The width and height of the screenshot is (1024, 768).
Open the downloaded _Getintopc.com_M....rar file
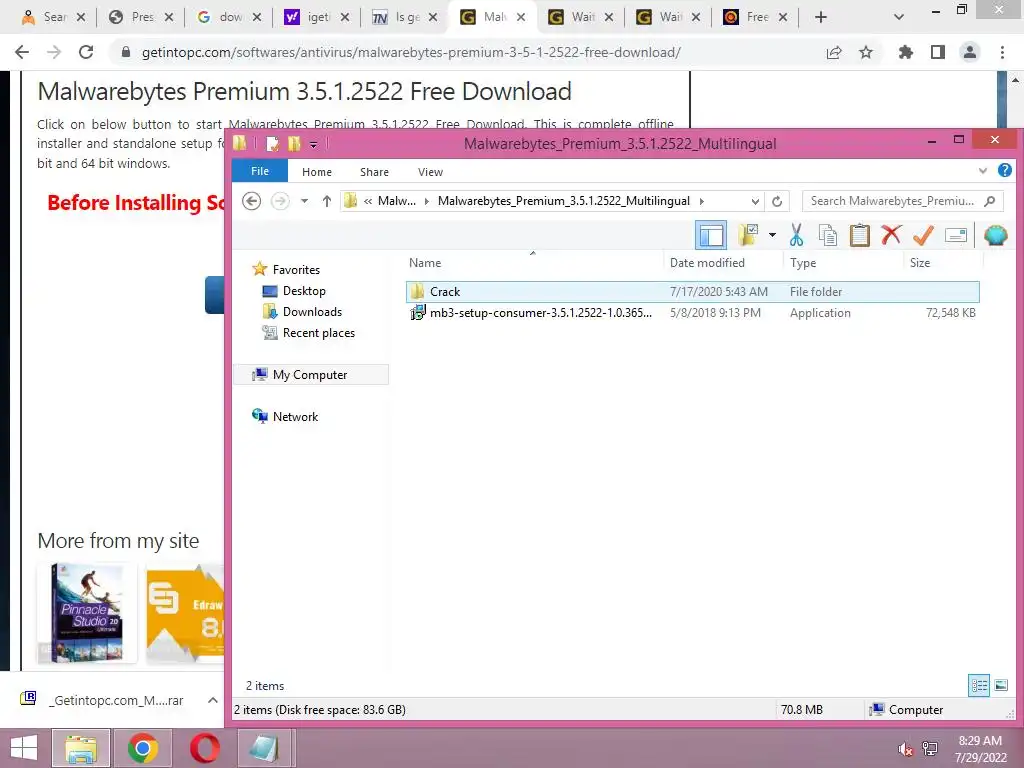103,700
